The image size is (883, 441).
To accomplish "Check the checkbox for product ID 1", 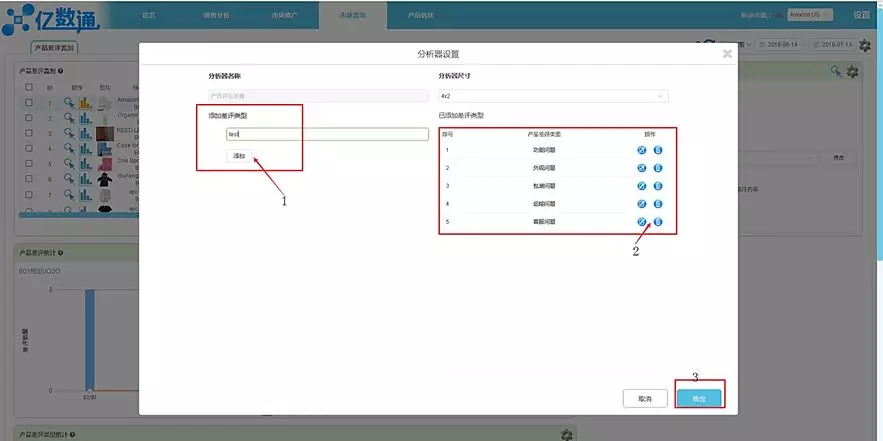I will [x=29, y=103].
